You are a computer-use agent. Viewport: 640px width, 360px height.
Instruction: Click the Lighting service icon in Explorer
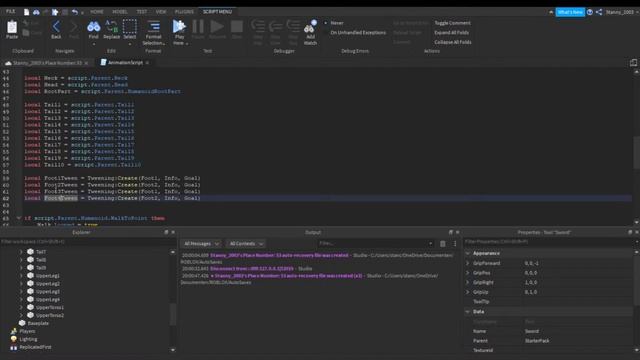14,339
